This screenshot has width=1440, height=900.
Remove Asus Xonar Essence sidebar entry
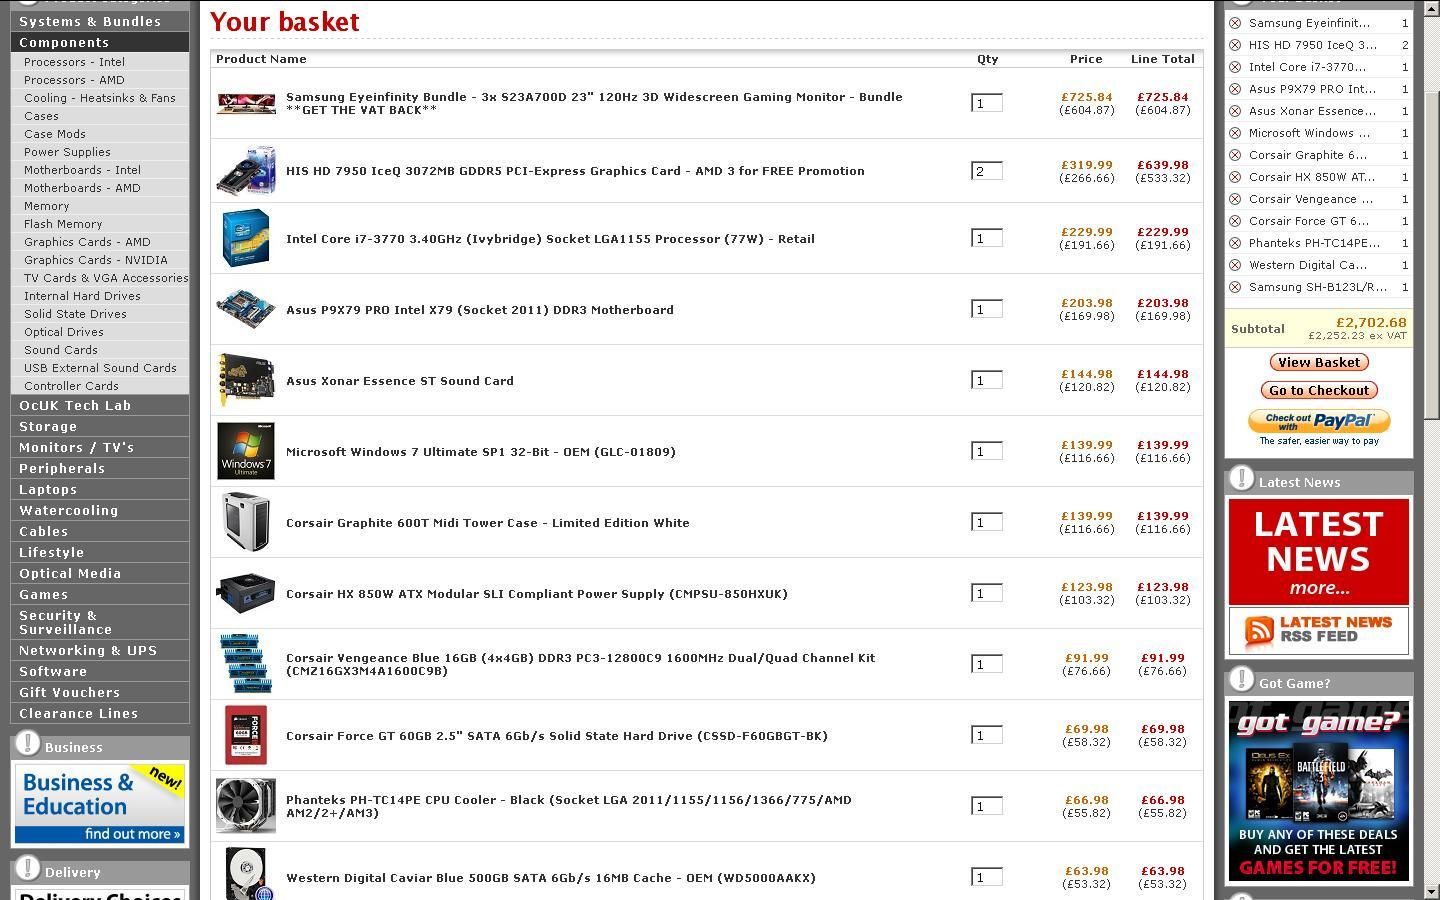[x=1235, y=111]
